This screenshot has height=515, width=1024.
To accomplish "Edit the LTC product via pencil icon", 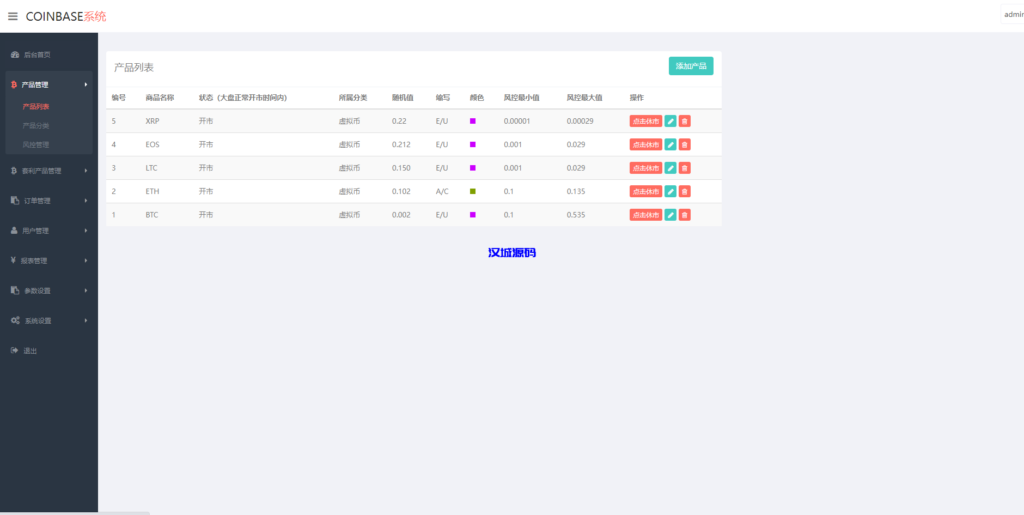I will (x=670, y=168).
